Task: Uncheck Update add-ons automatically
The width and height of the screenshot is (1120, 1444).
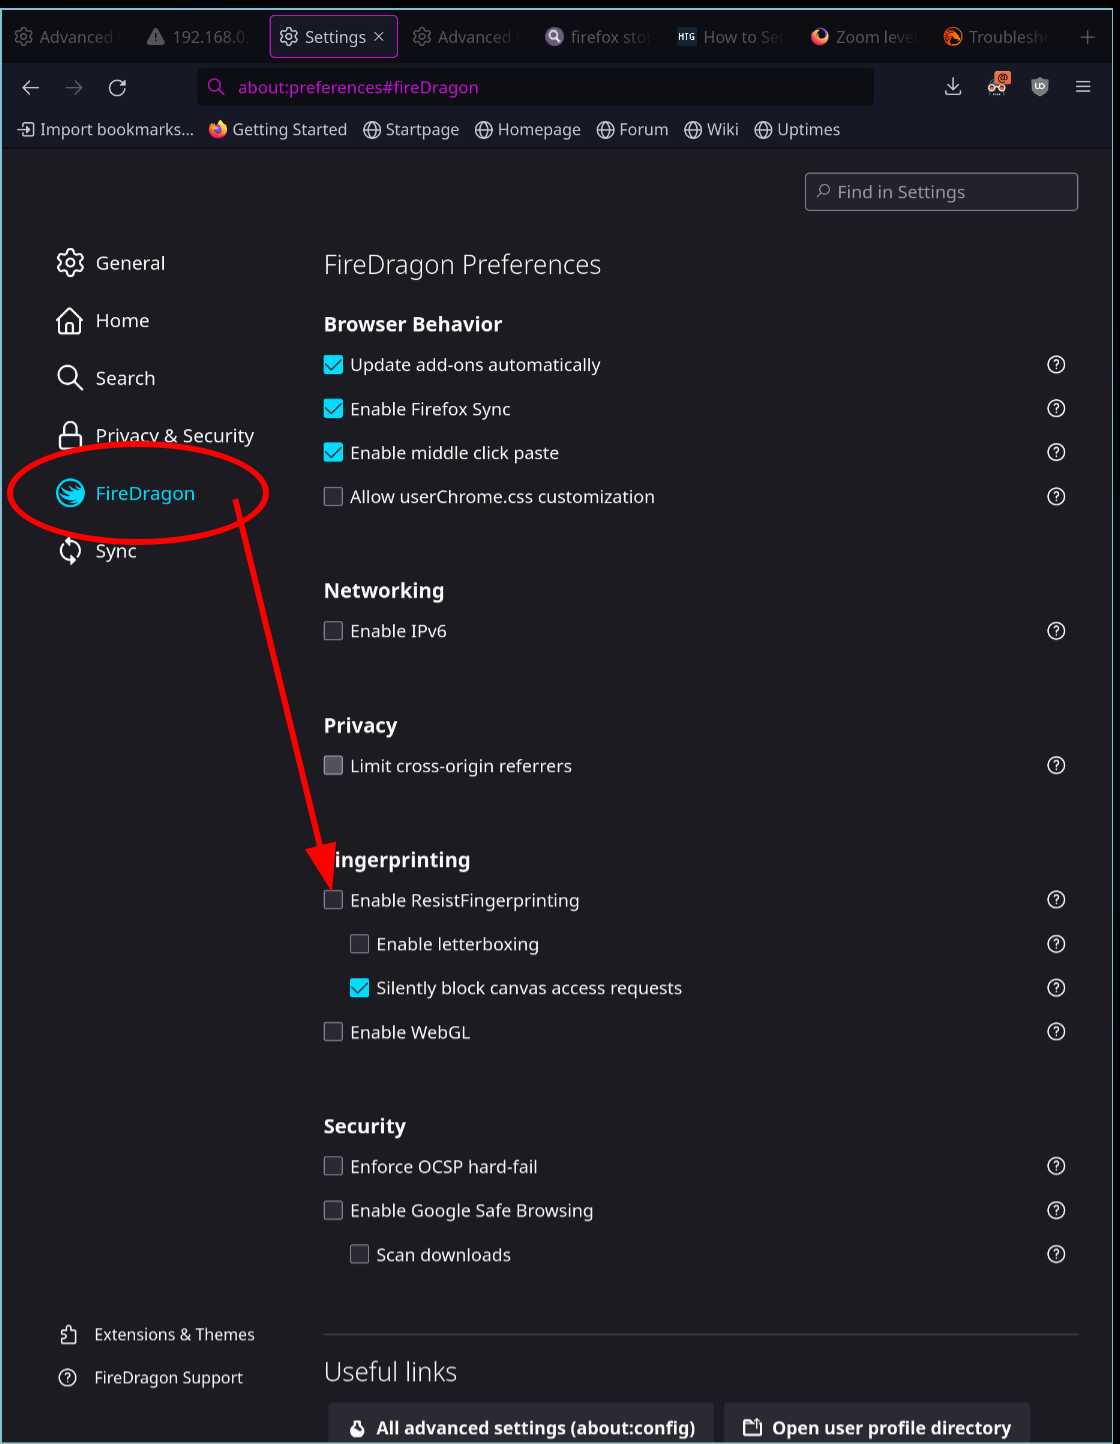Action: [x=334, y=365]
